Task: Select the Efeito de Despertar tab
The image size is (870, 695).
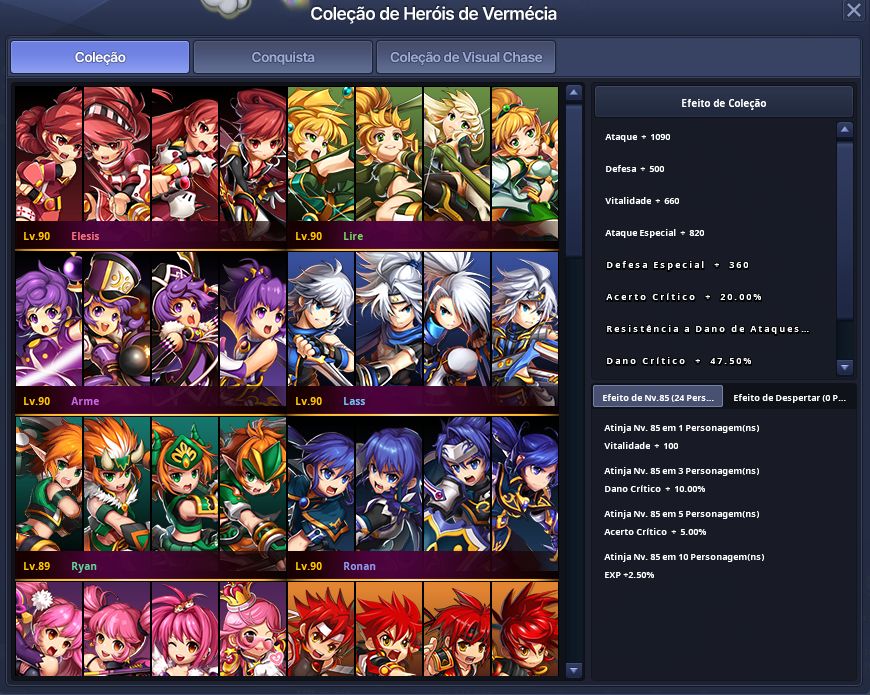Action: point(789,397)
